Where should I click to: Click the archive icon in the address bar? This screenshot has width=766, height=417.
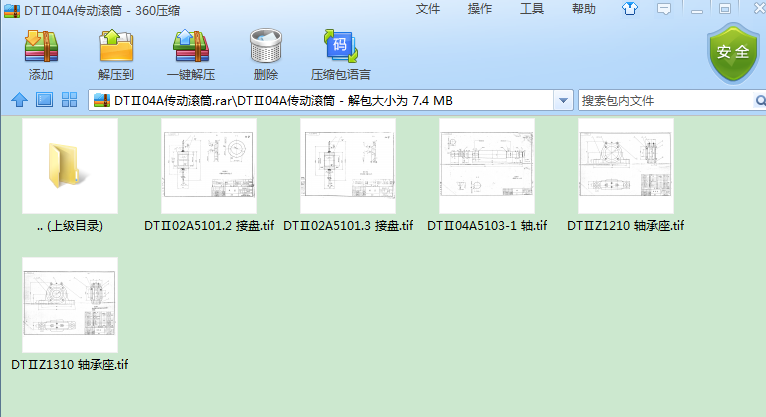tap(102, 101)
